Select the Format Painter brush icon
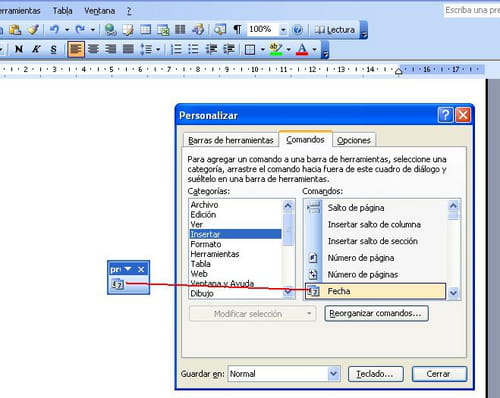The image size is (500, 398). click(x=33, y=30)
